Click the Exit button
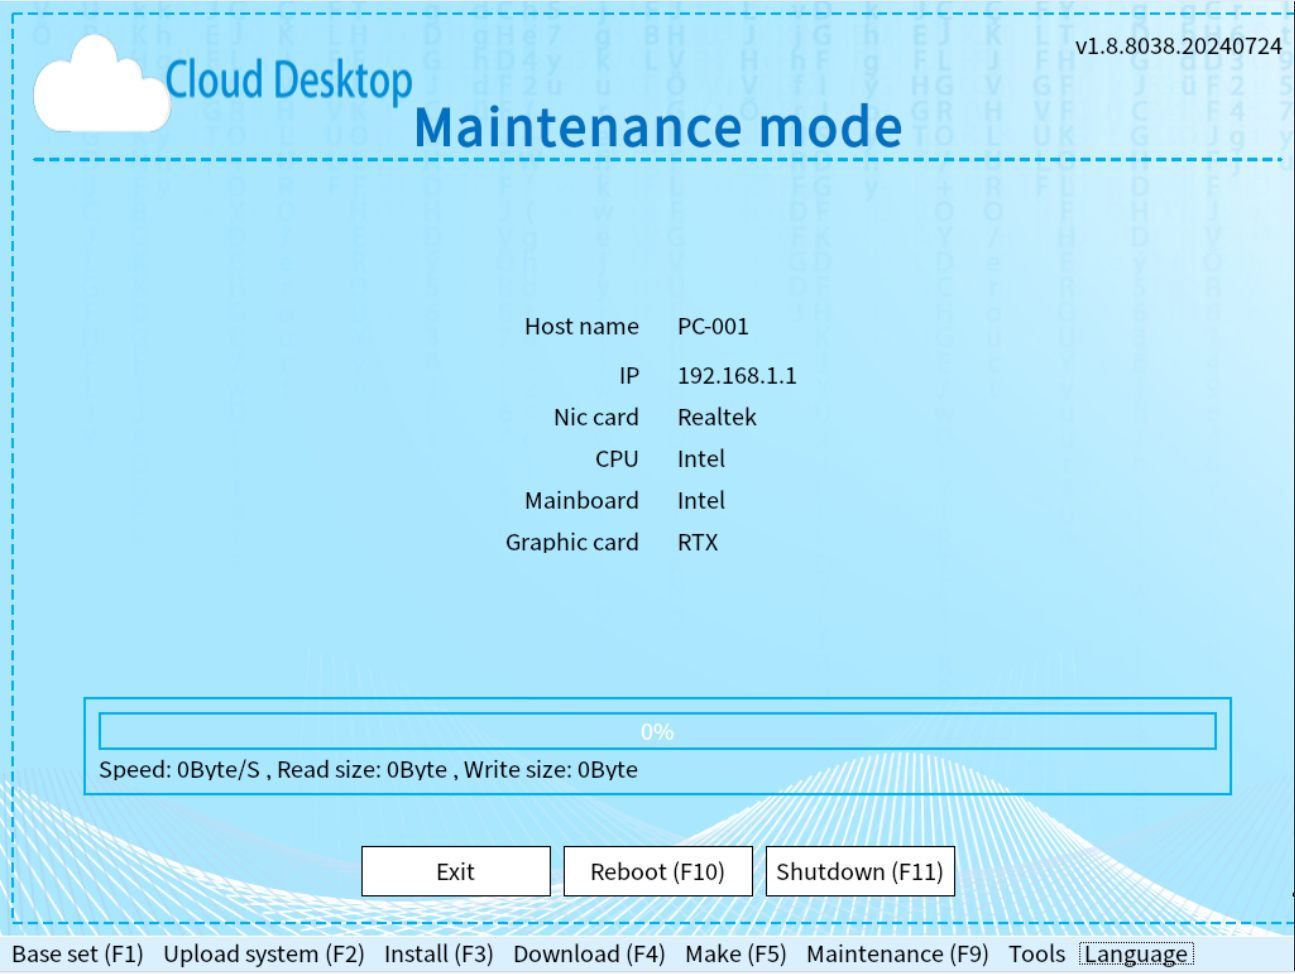Viewport: 1295px width, 974px height. 456,871
